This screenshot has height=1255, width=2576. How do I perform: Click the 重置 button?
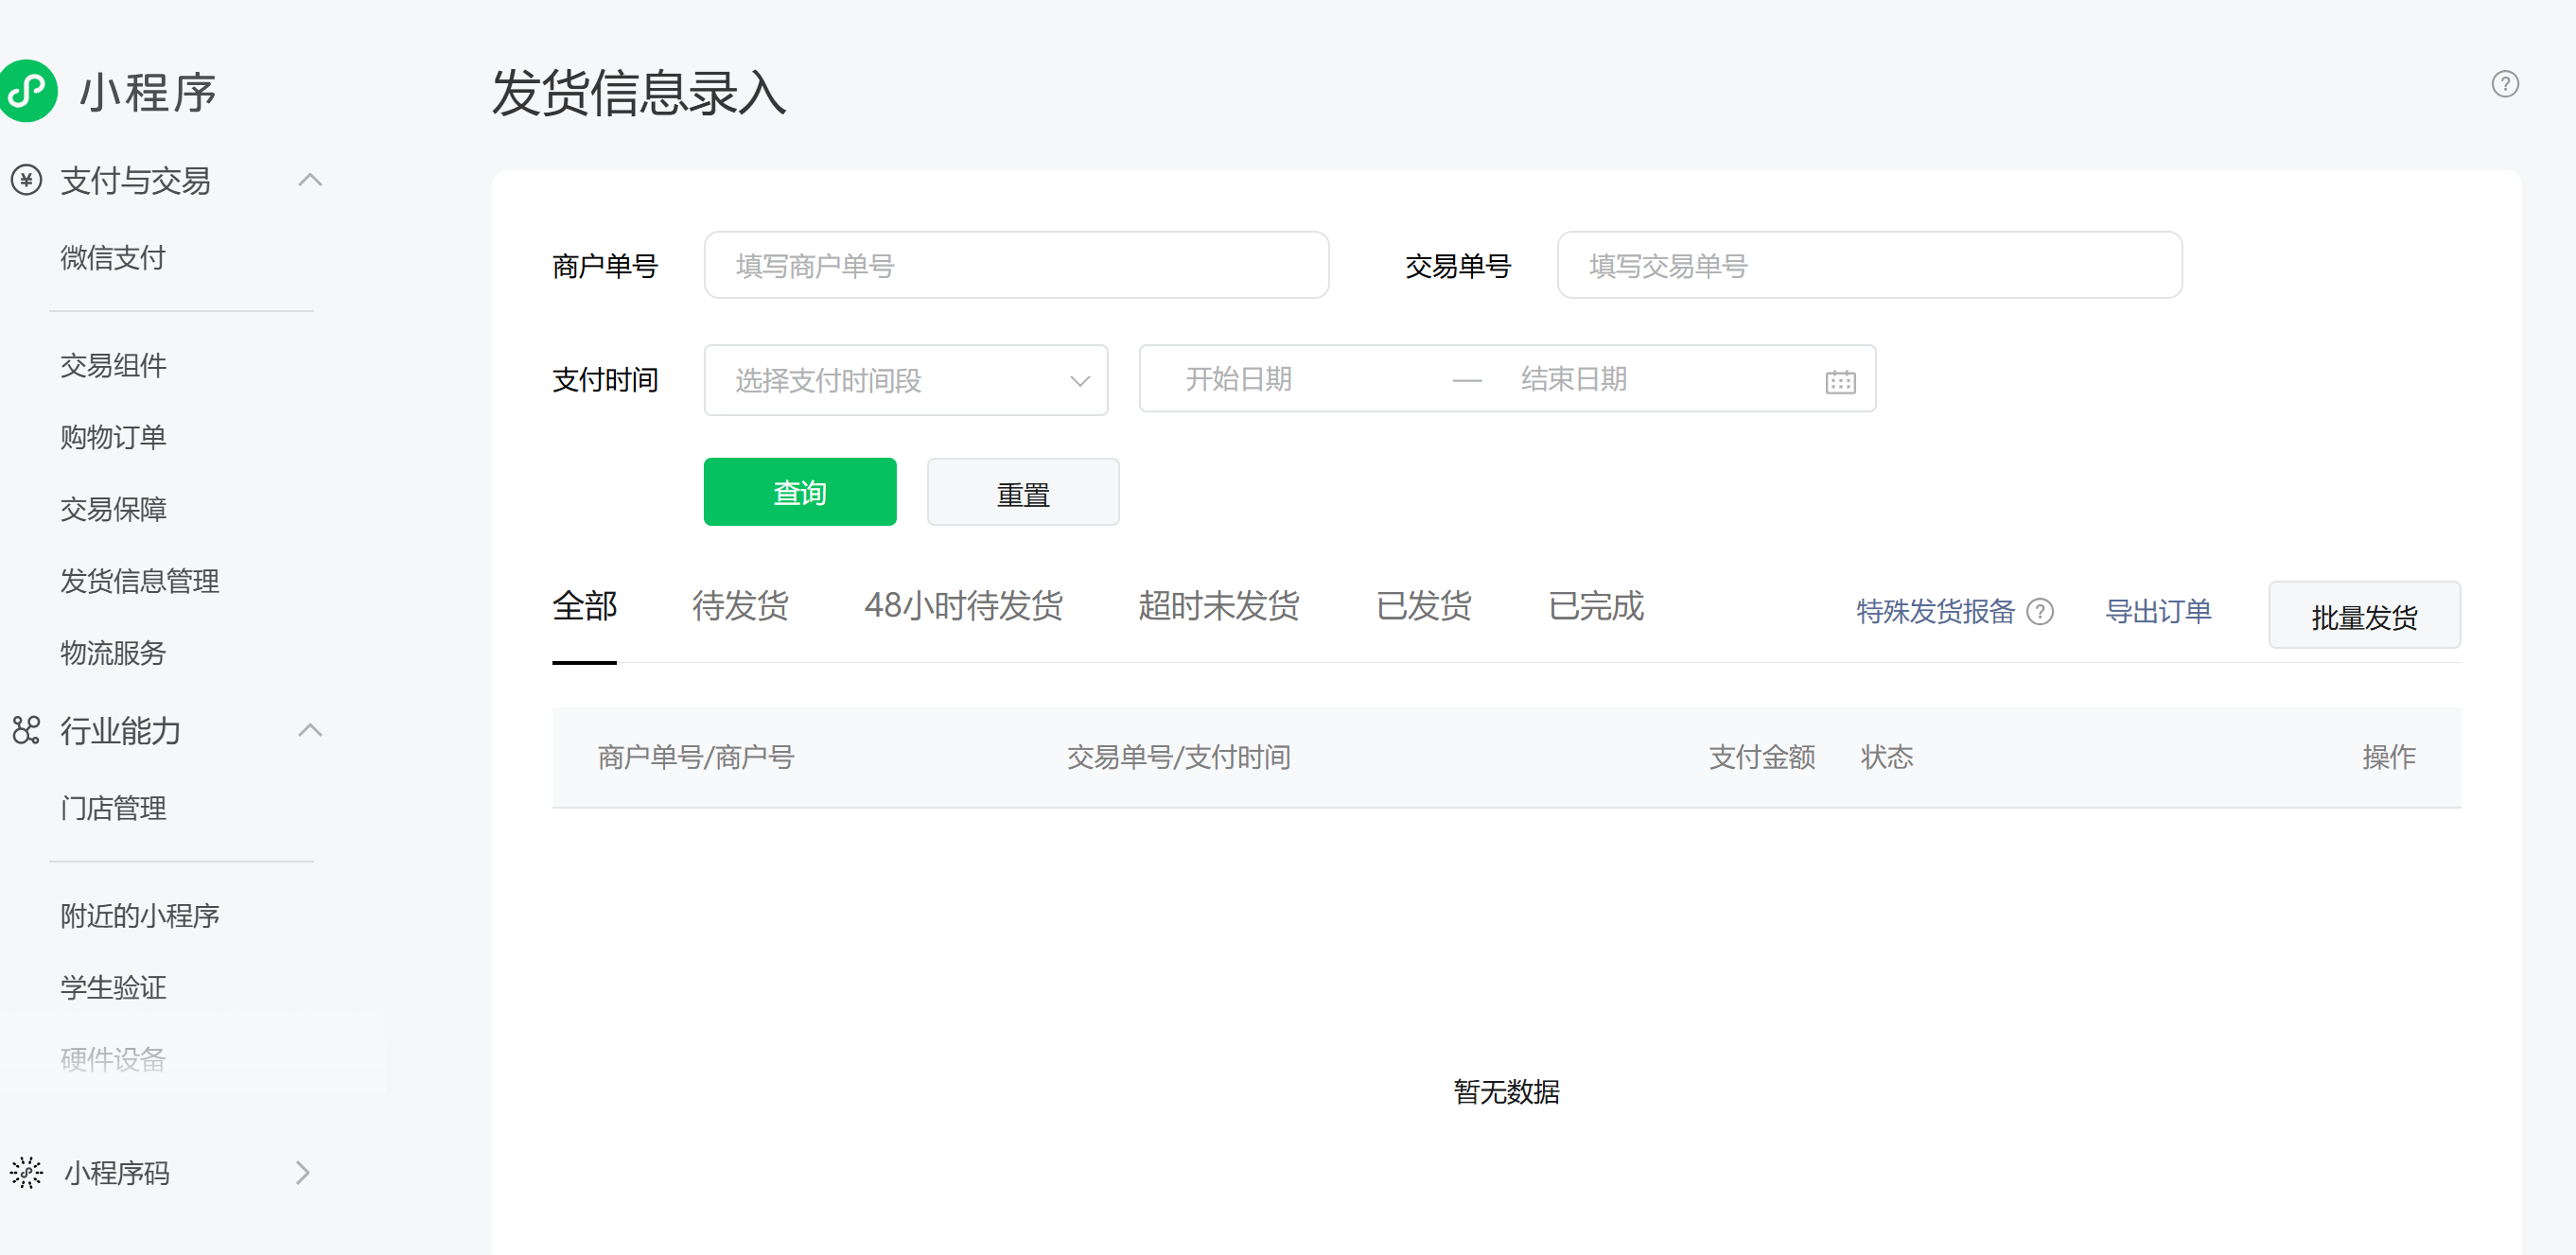tap(1022, 492)
